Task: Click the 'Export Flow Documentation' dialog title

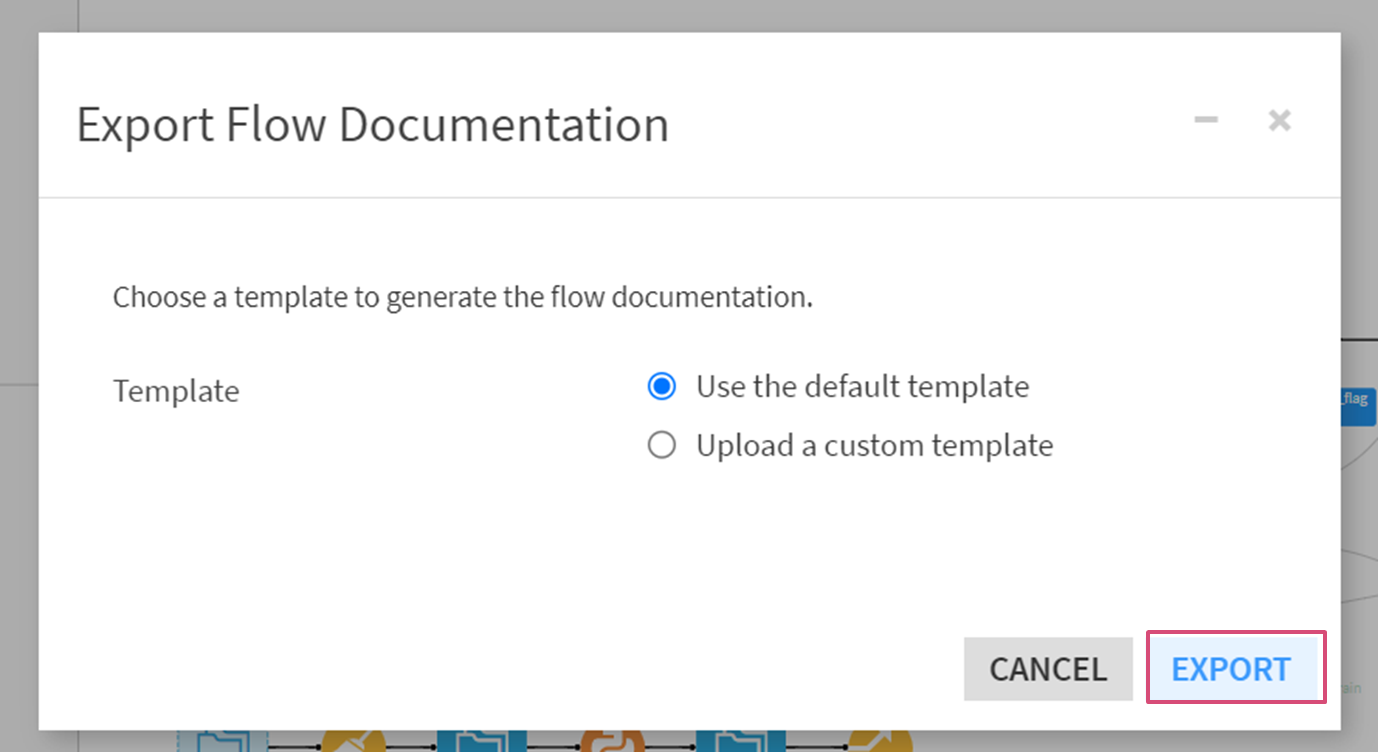Action: tap(372, 125)
